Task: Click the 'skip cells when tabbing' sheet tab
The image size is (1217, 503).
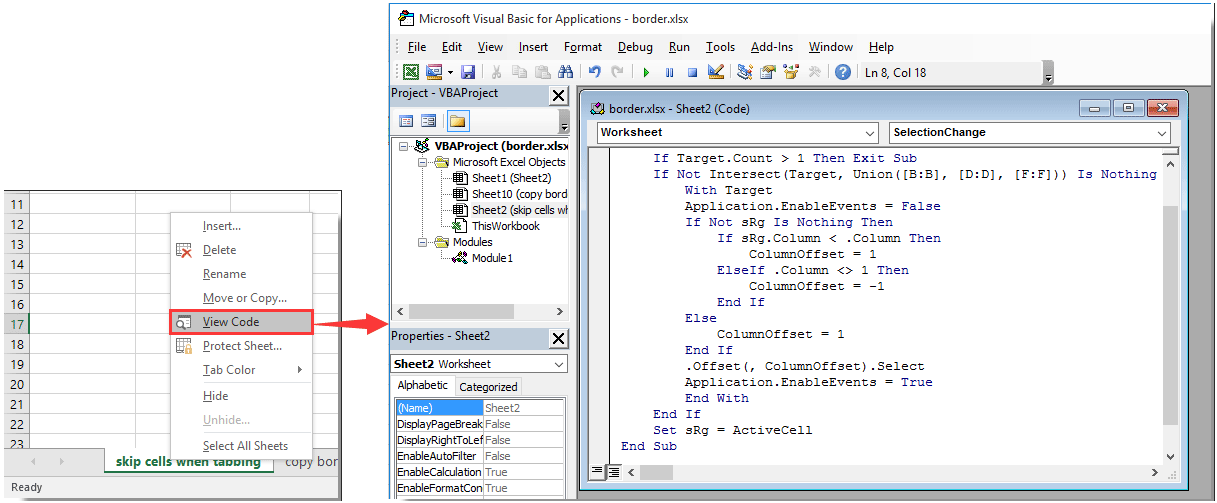Action: click(x=188, y=462)
